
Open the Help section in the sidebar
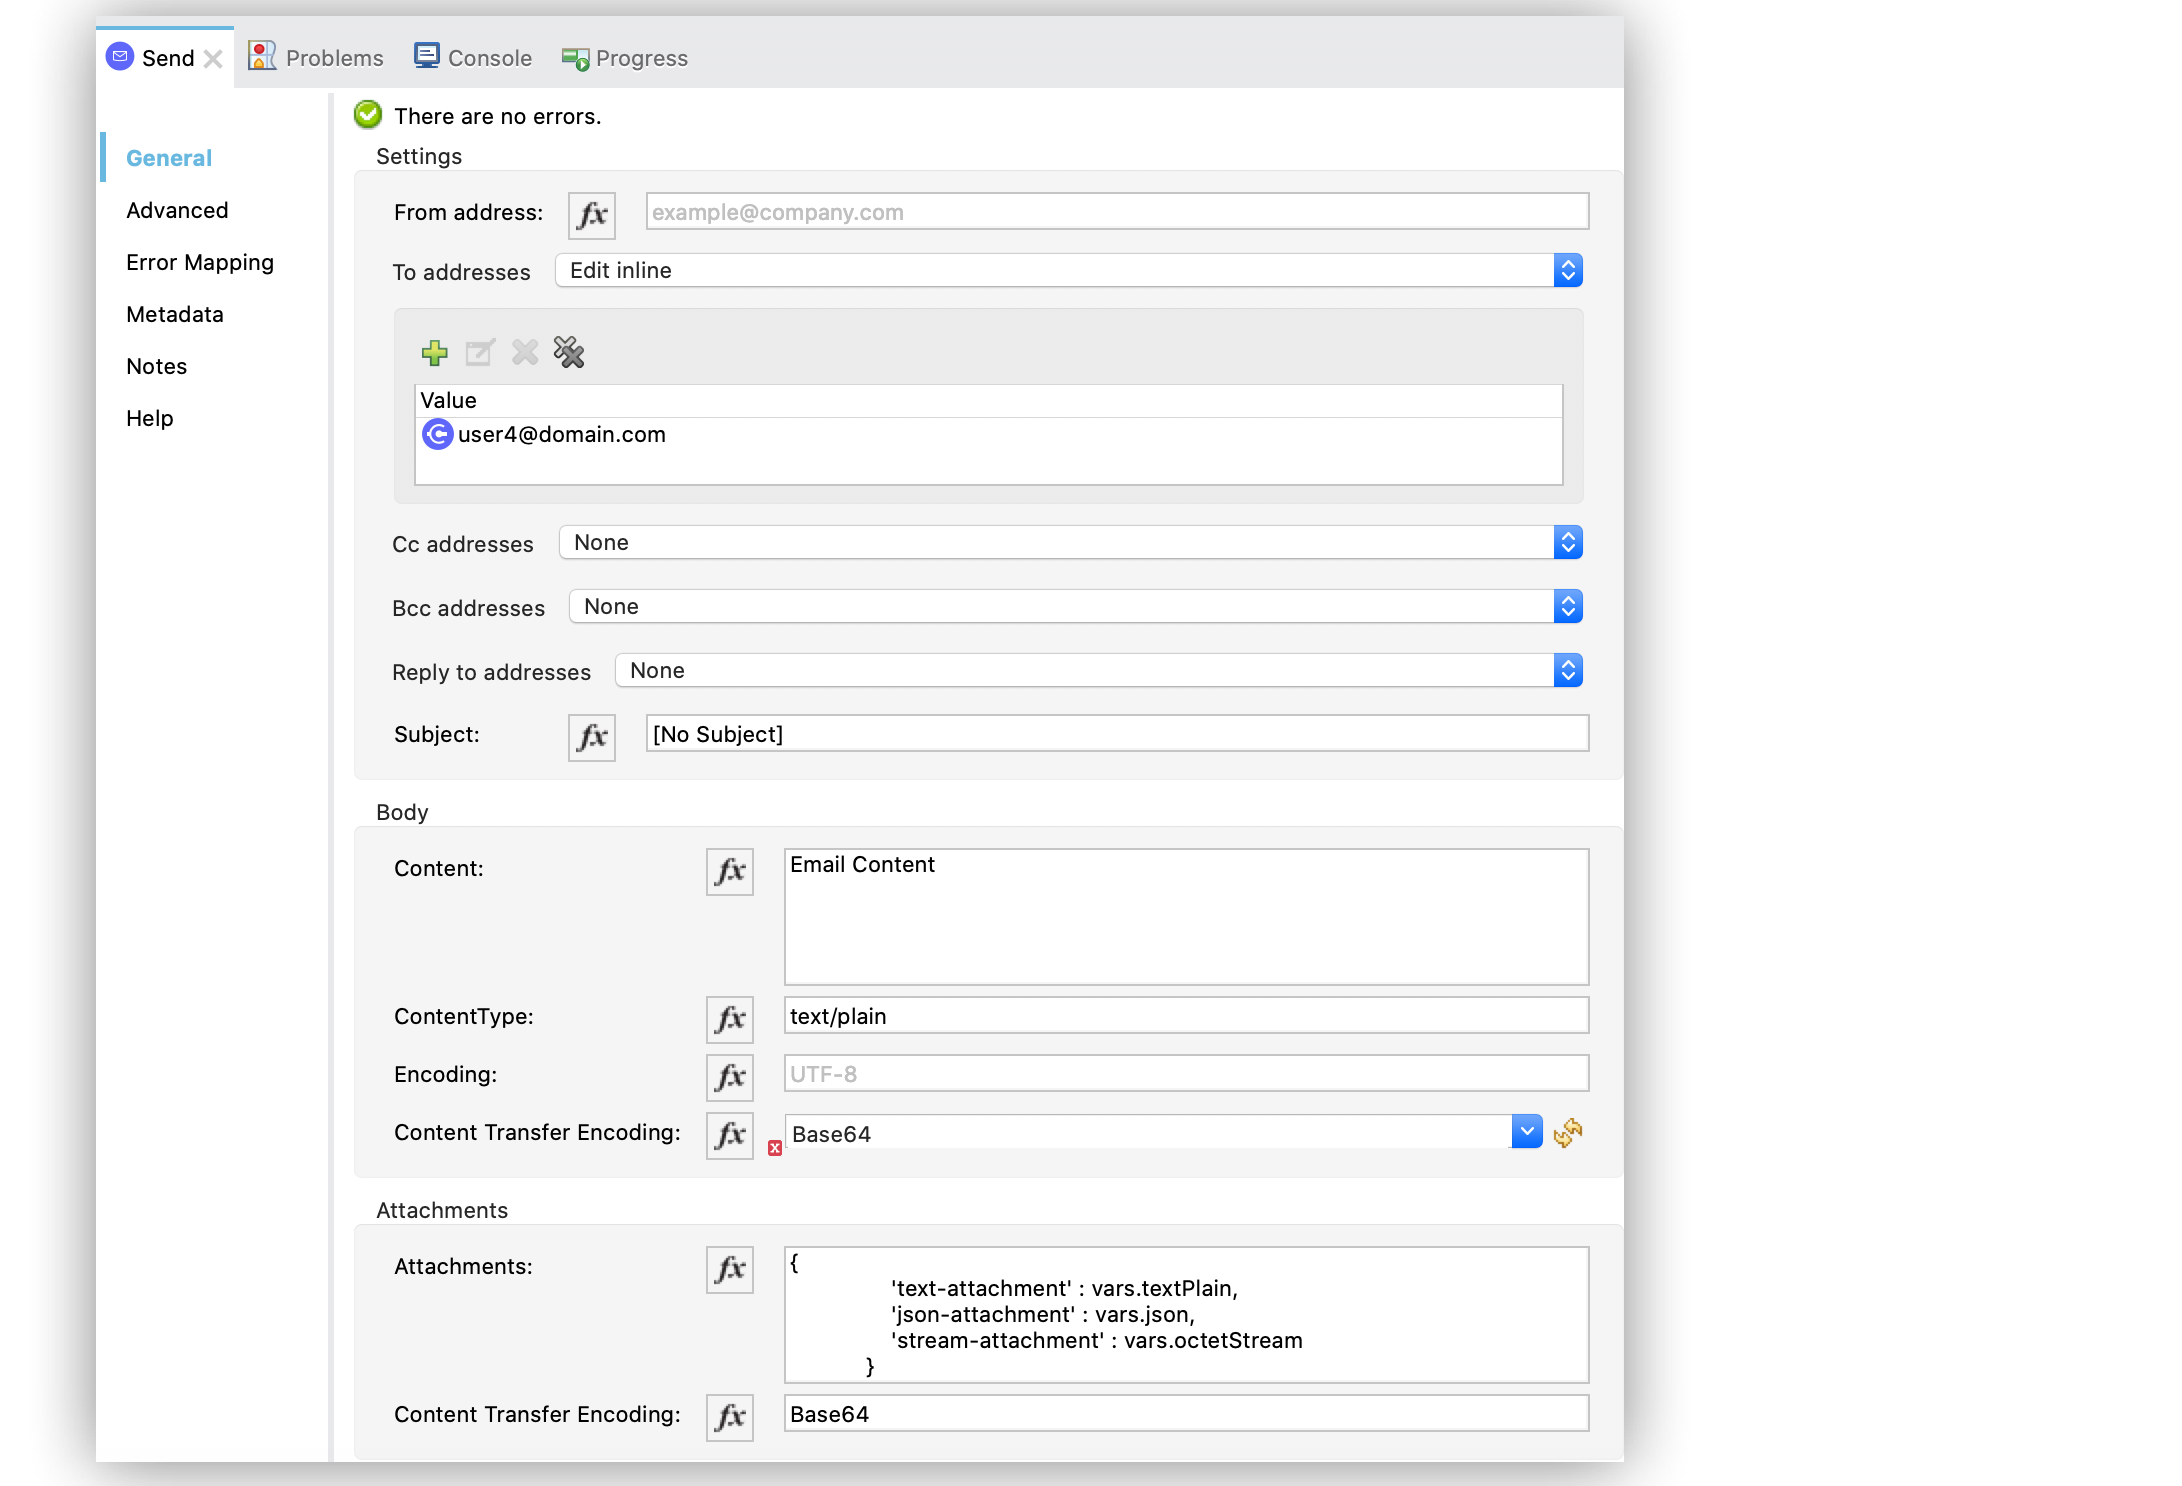point(149,418)
